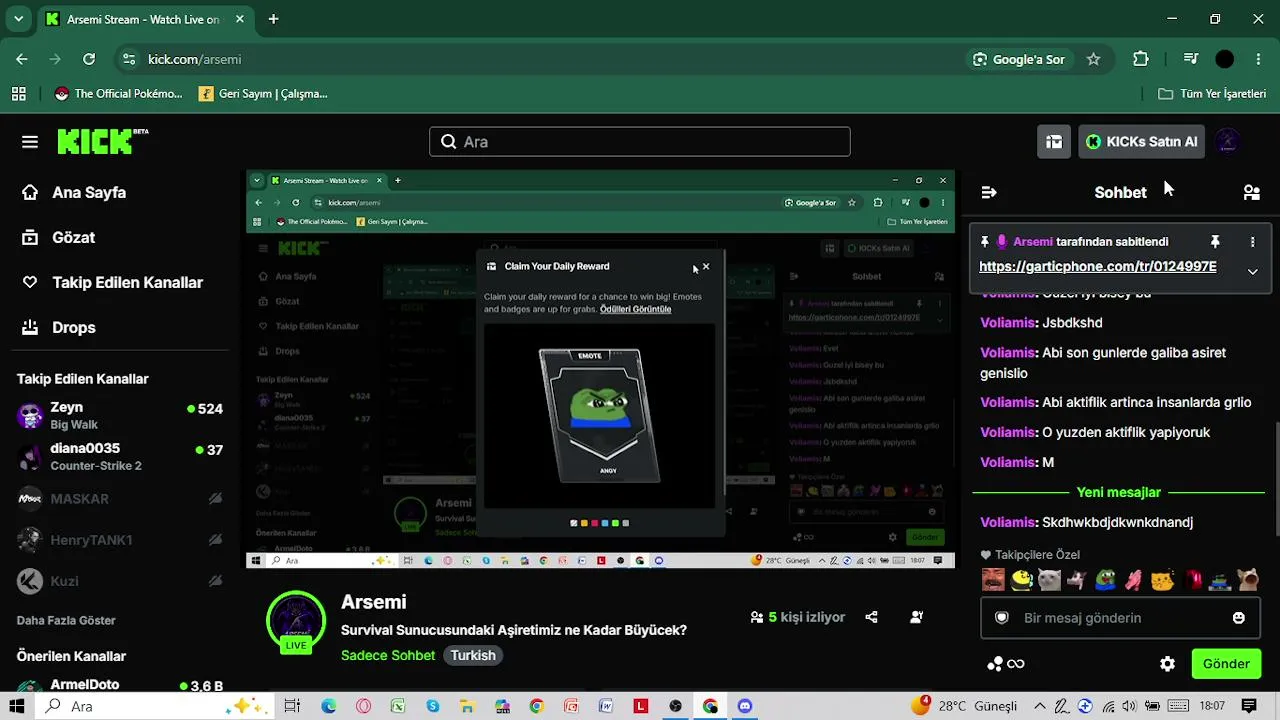Viewport: 1280px width, 720px height.
Task: Click the Windows taskbar search box
Action: tap(154, 706)
